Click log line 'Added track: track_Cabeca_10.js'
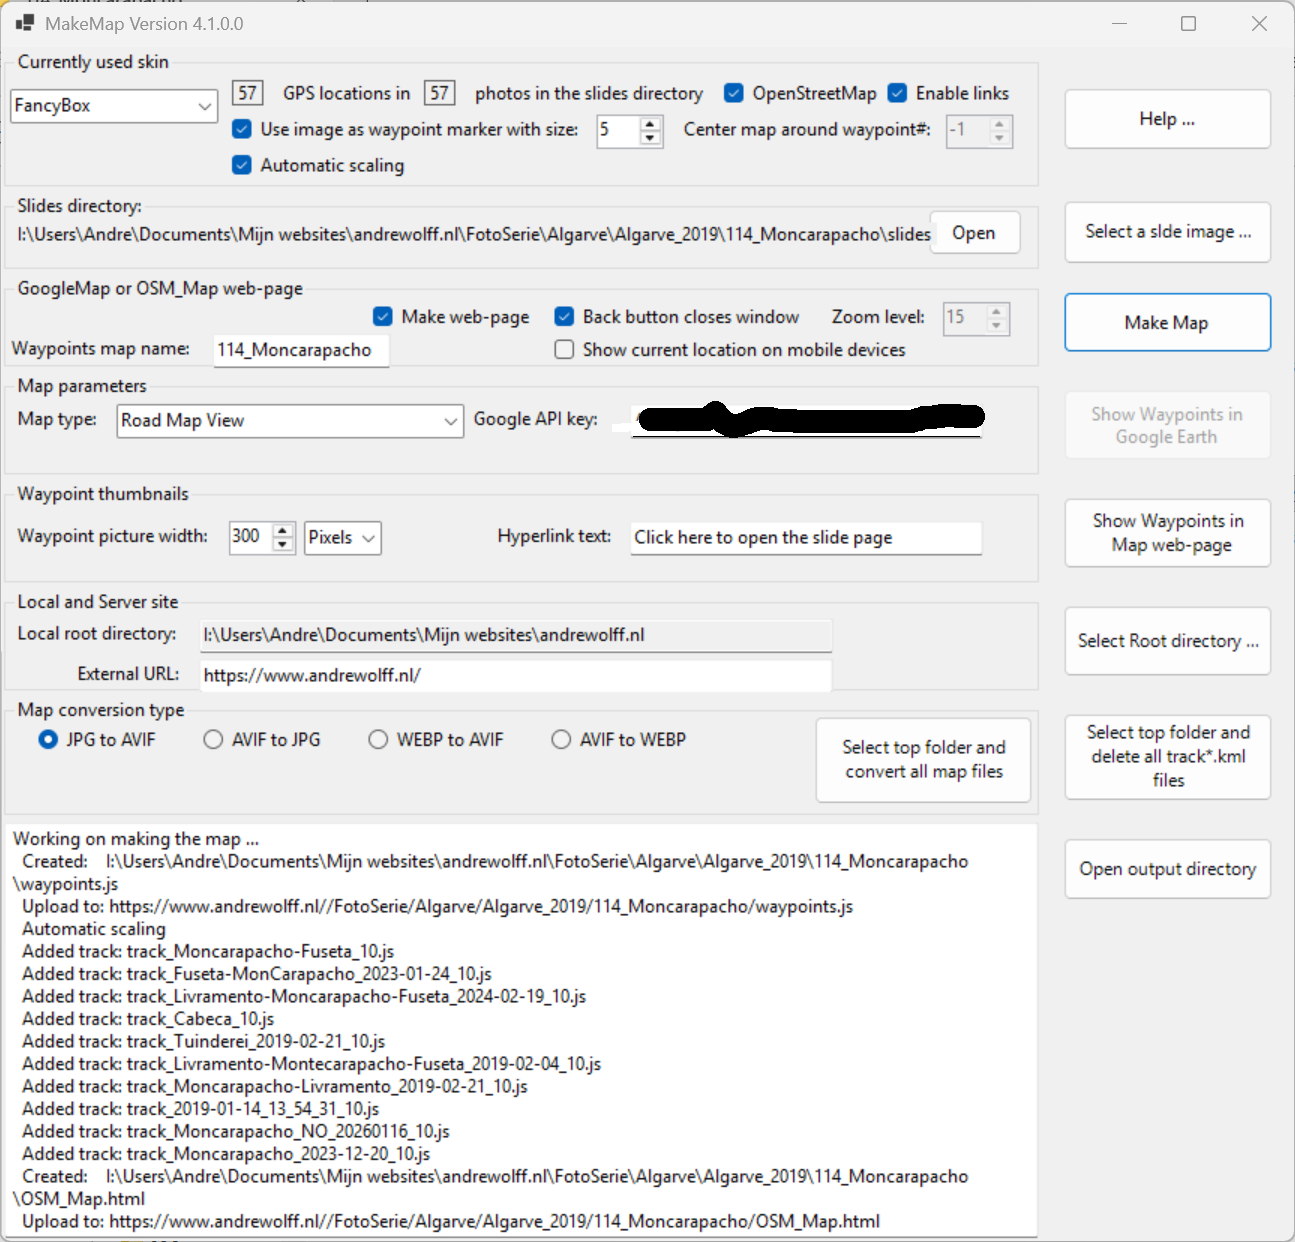 point(148,1019)
